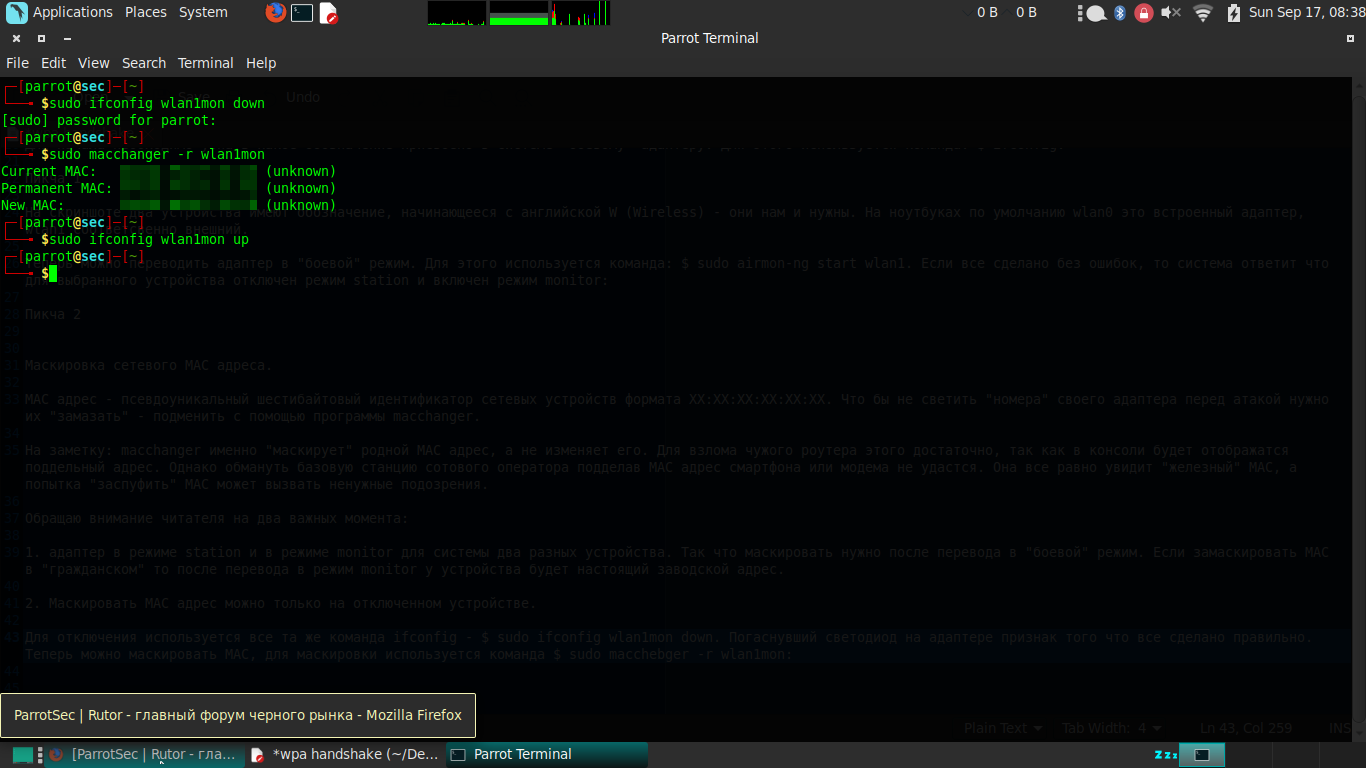Click the Parrot logo menu icon

[x=16, y=13]
